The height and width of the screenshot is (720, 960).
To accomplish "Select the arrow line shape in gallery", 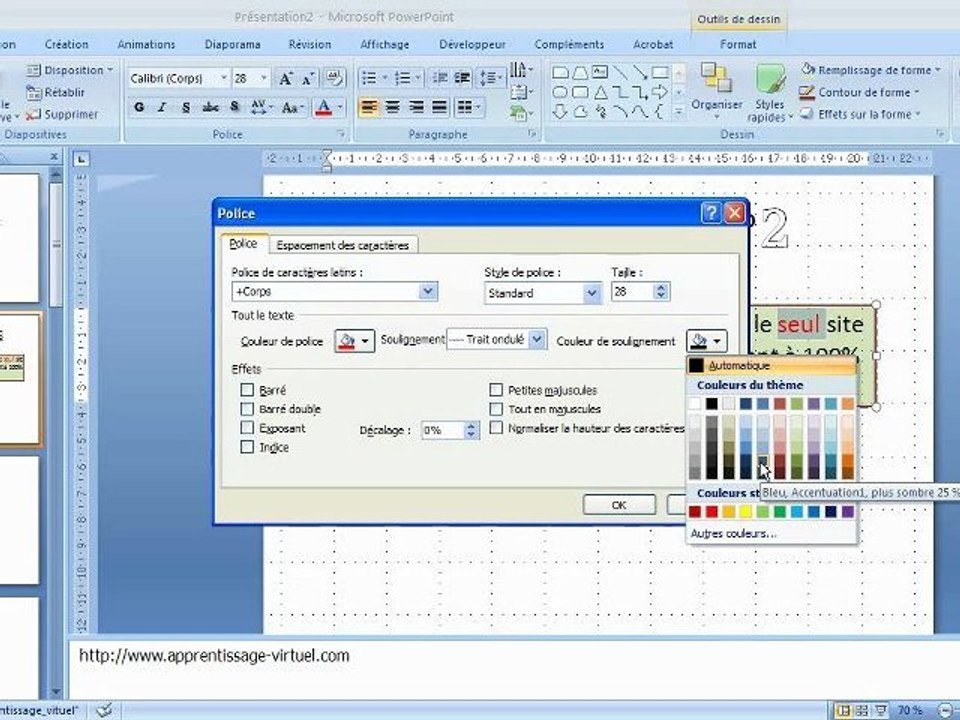I will 640,72.
